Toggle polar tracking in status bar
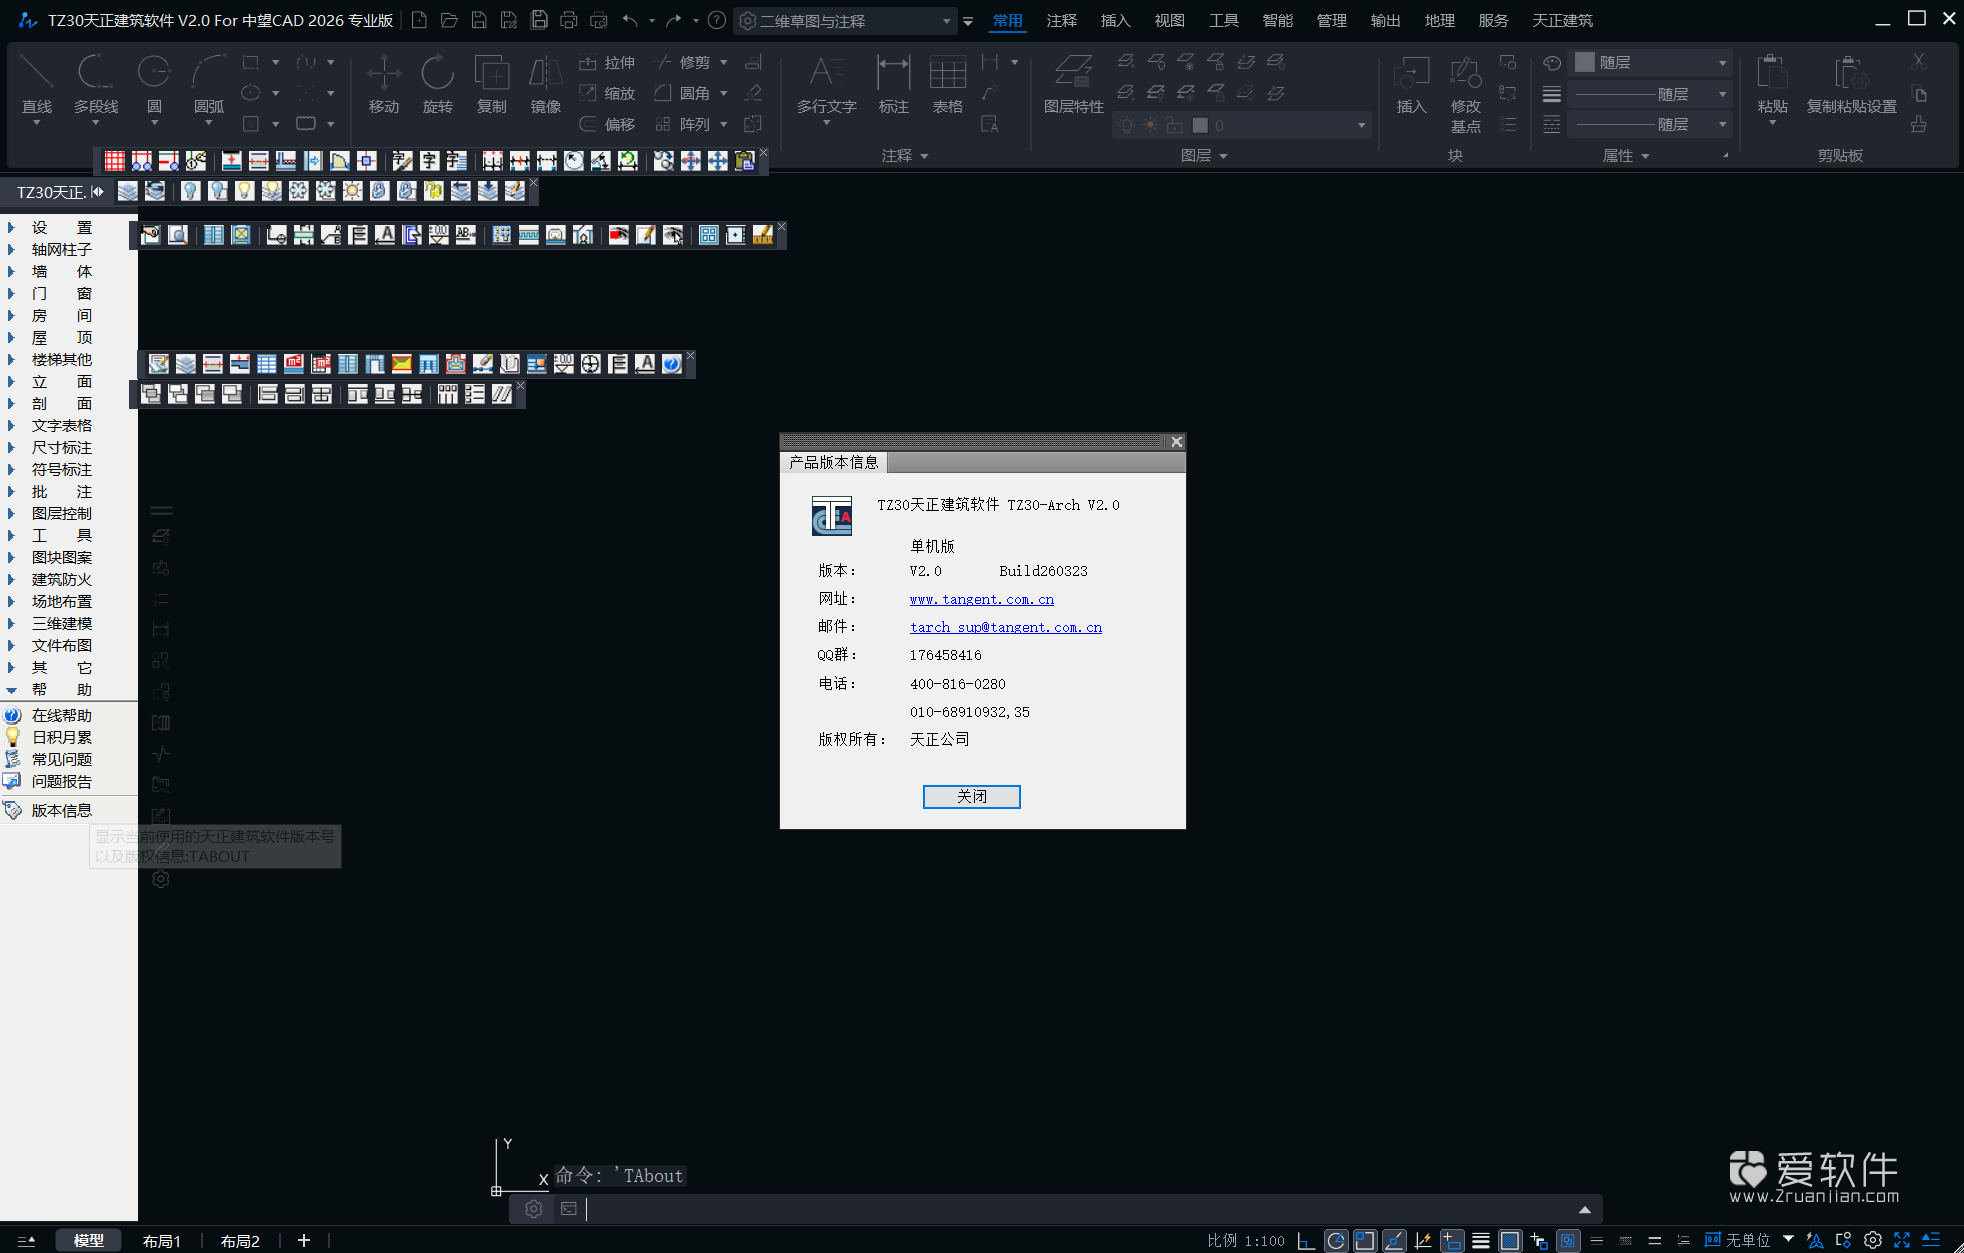1964x1253 pixels. coord(1336,1241)
